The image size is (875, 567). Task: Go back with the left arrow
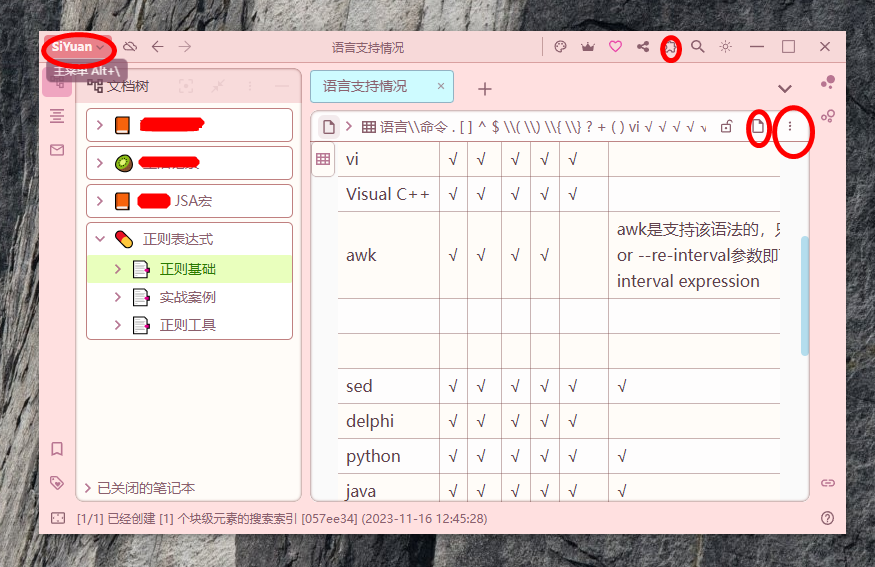pyautogui.click(x=157, y=47)
